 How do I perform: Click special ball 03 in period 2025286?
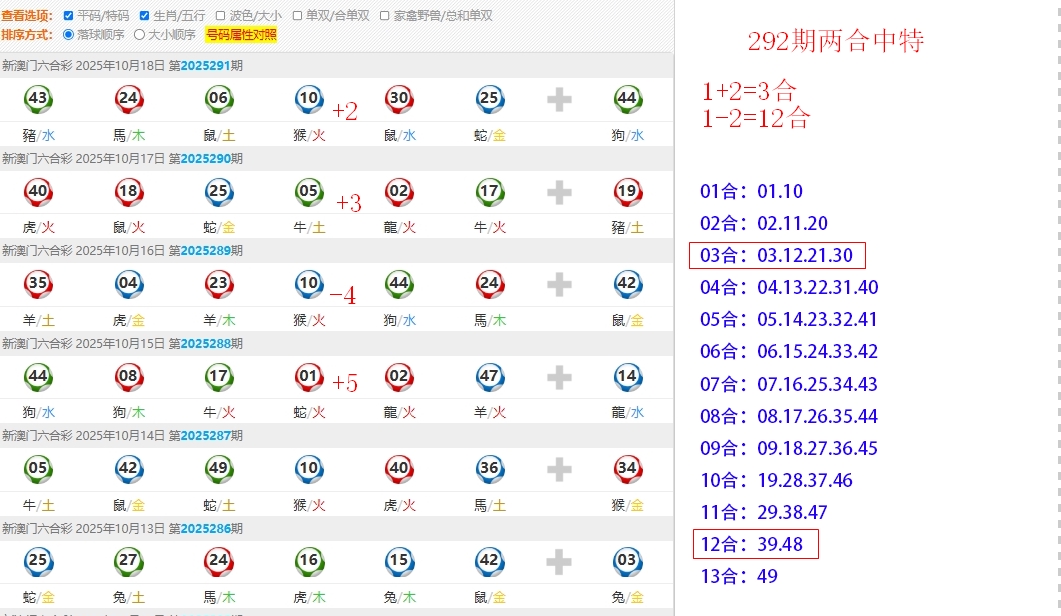tap(627, 561)
